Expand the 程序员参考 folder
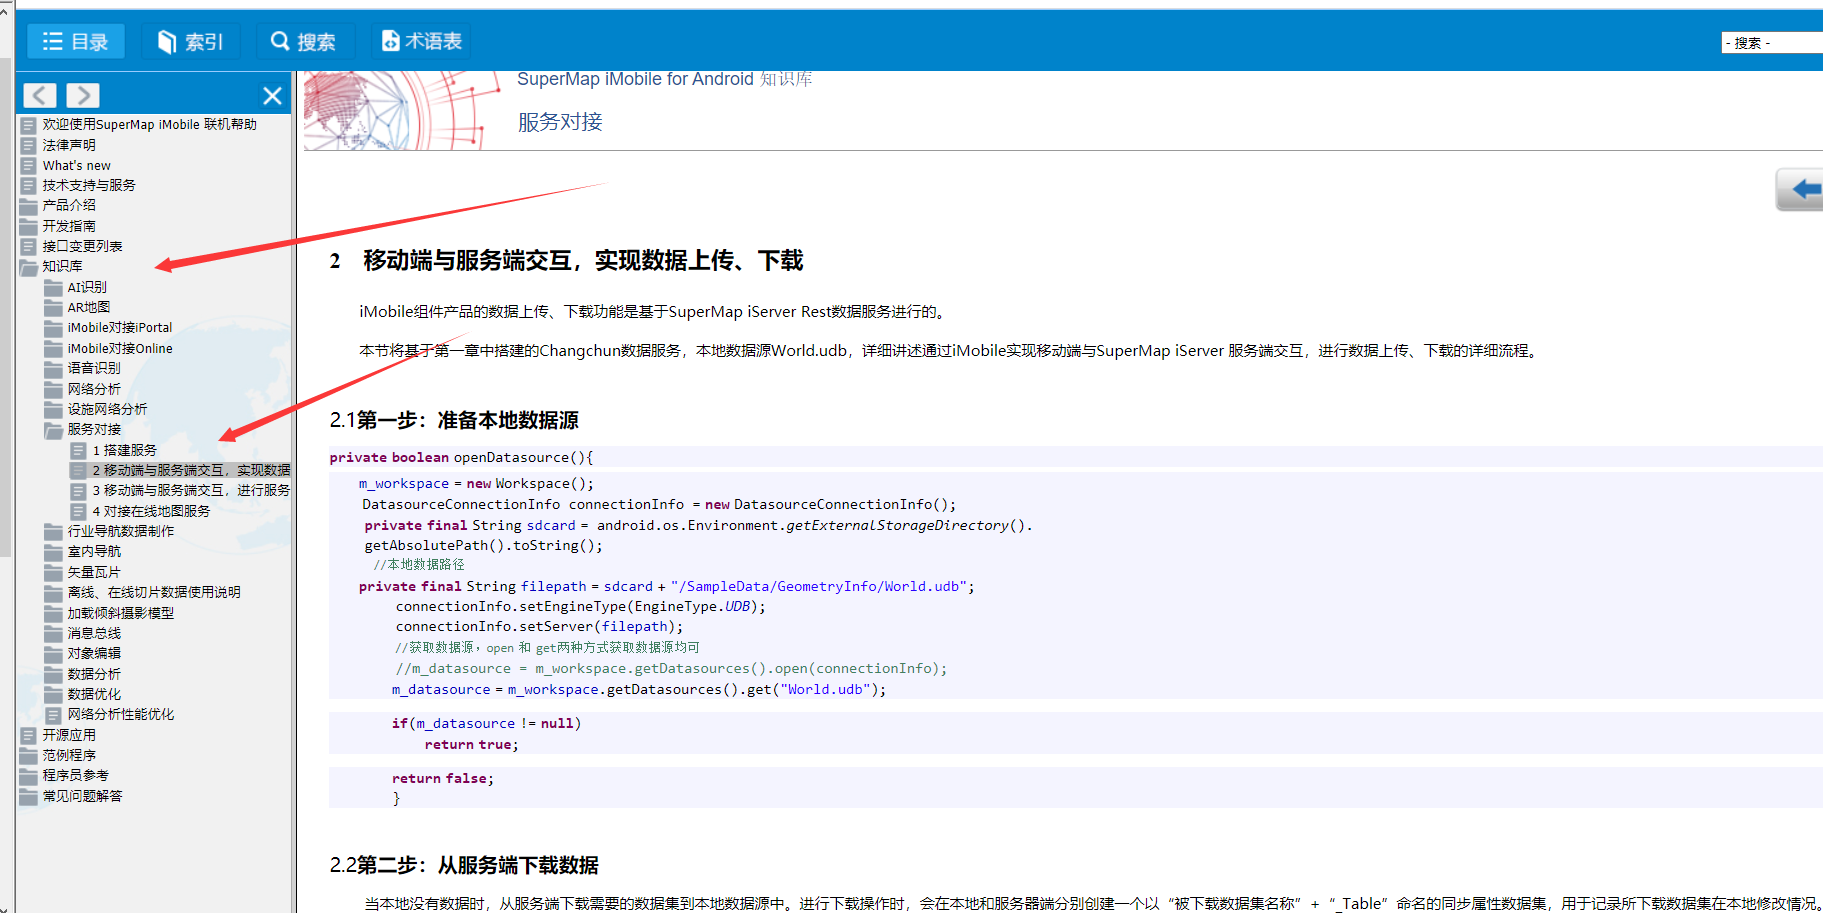The width and height of the screenshot is (1823, 913). (x=75, y=775)
